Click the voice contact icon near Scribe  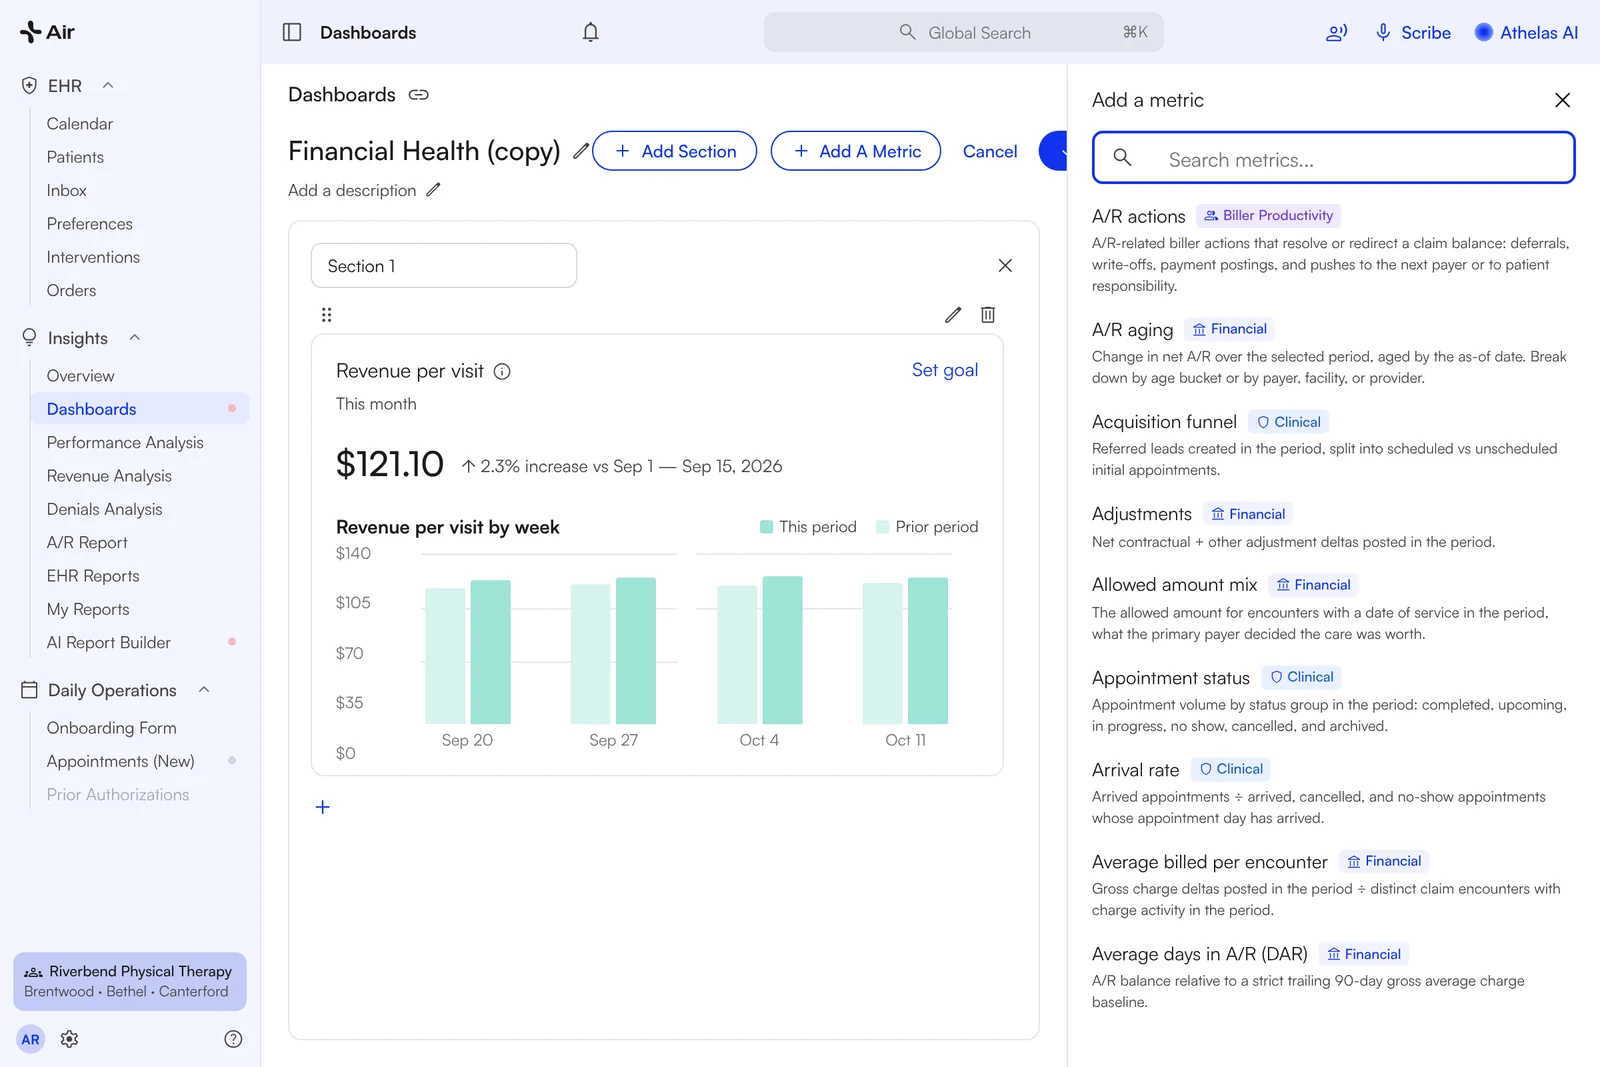(1336, 32)
